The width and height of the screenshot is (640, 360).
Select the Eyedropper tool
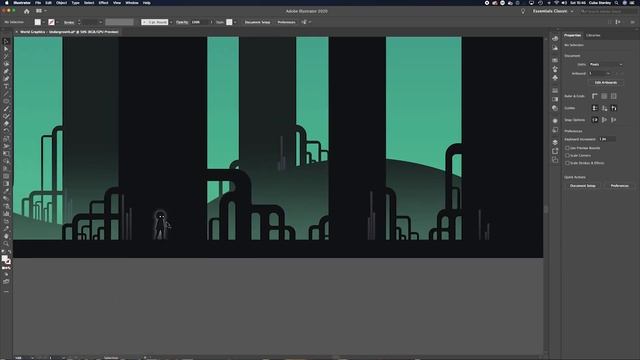coord(6,191)
